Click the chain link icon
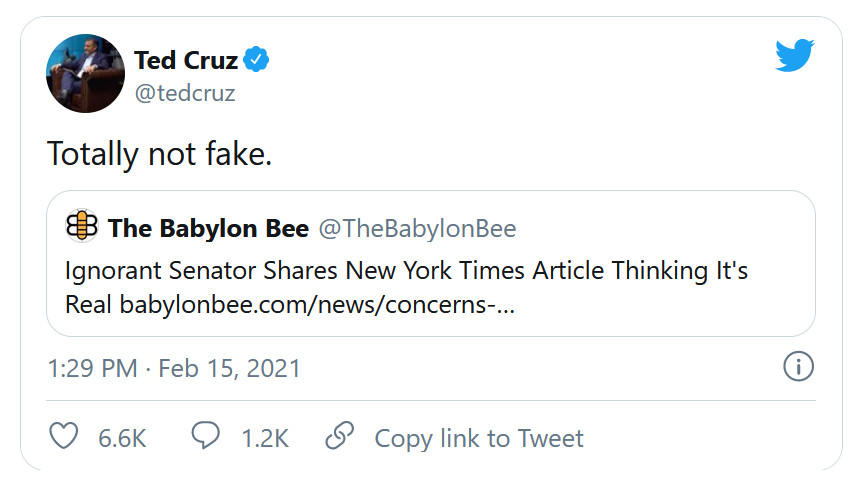This screenshot has height=495, width=858. pyautogui.click(x=340, y=437)
